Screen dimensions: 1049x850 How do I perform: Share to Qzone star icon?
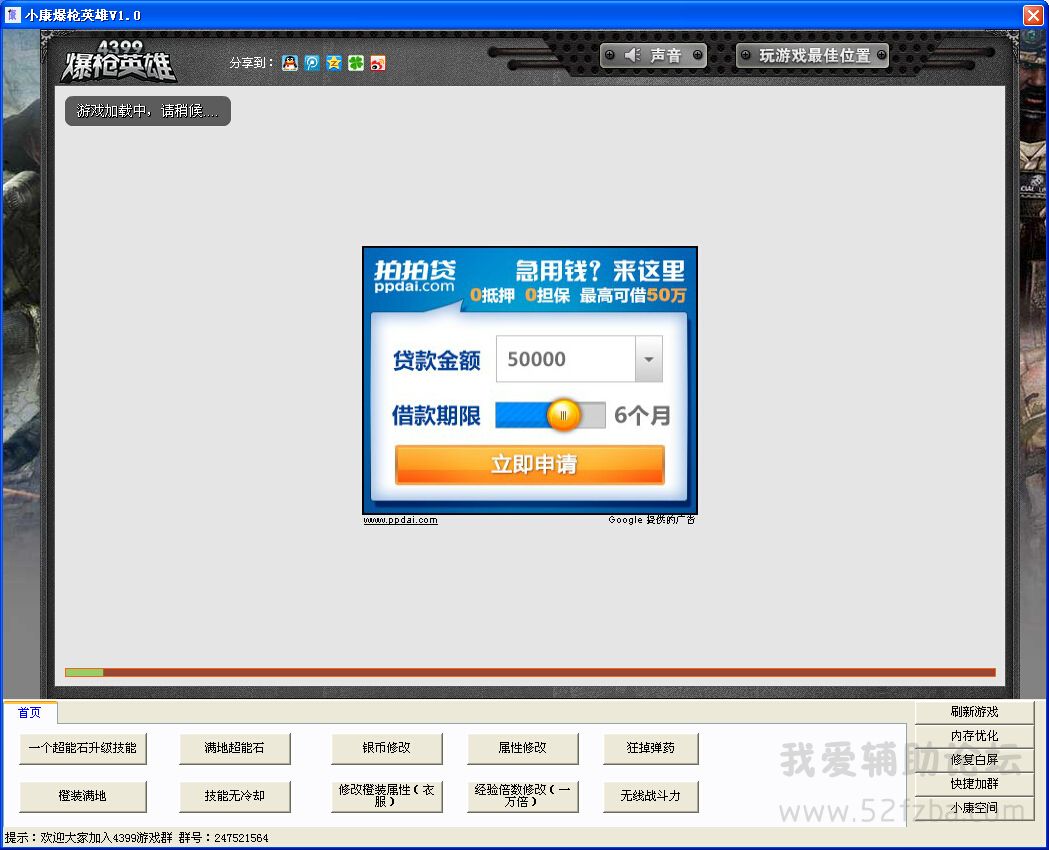click(x=334, y=64)
